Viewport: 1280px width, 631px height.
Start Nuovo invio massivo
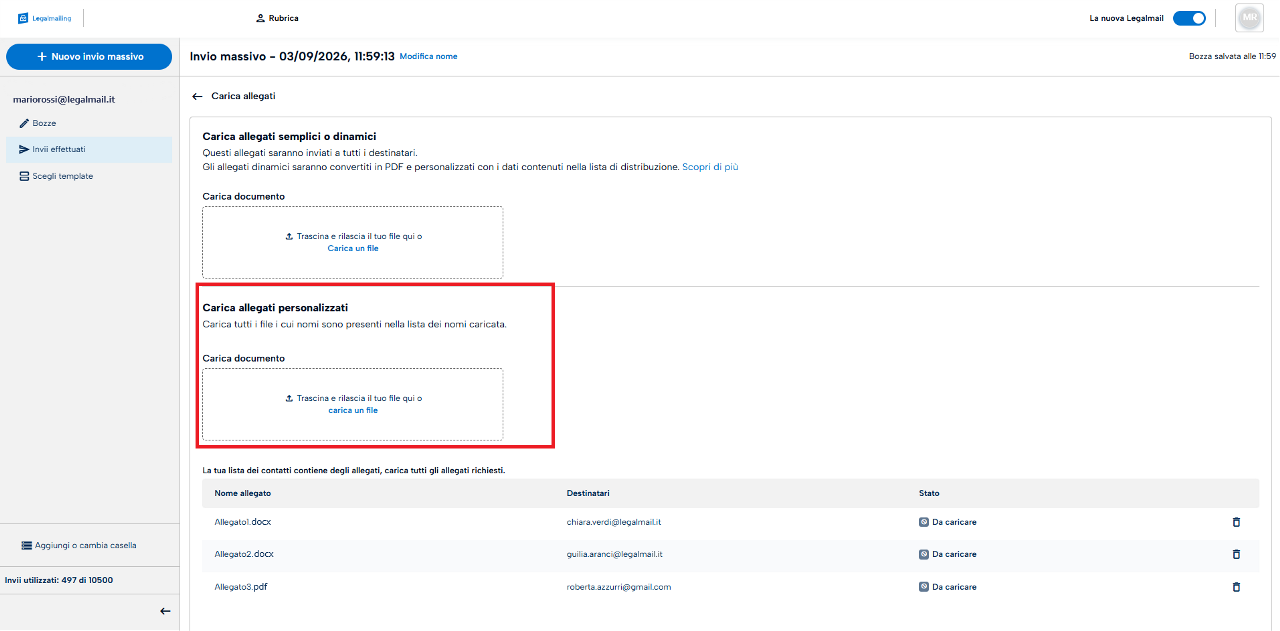[x=90, y=57]
